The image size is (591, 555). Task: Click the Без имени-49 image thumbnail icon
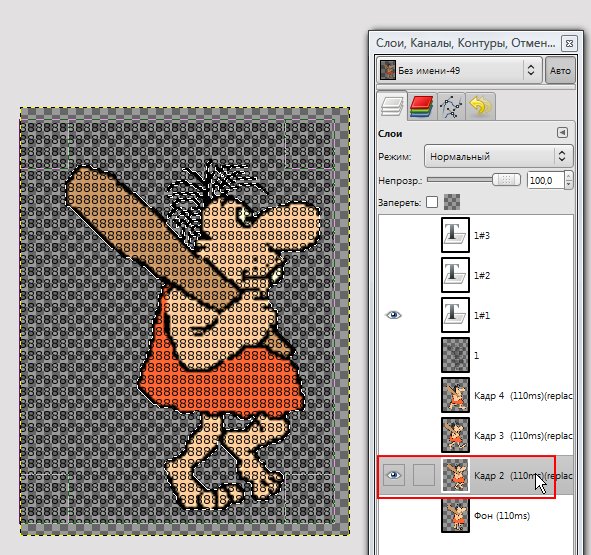(x=387, y=70)
